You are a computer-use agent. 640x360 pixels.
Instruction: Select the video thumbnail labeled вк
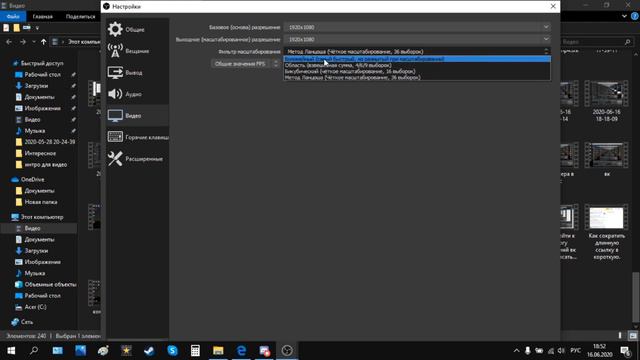607,160
